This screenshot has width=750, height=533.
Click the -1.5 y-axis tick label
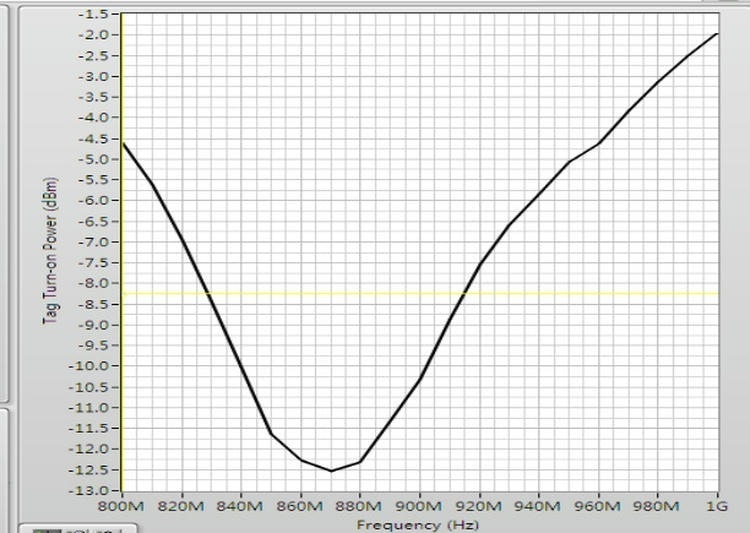coord(94,14)
